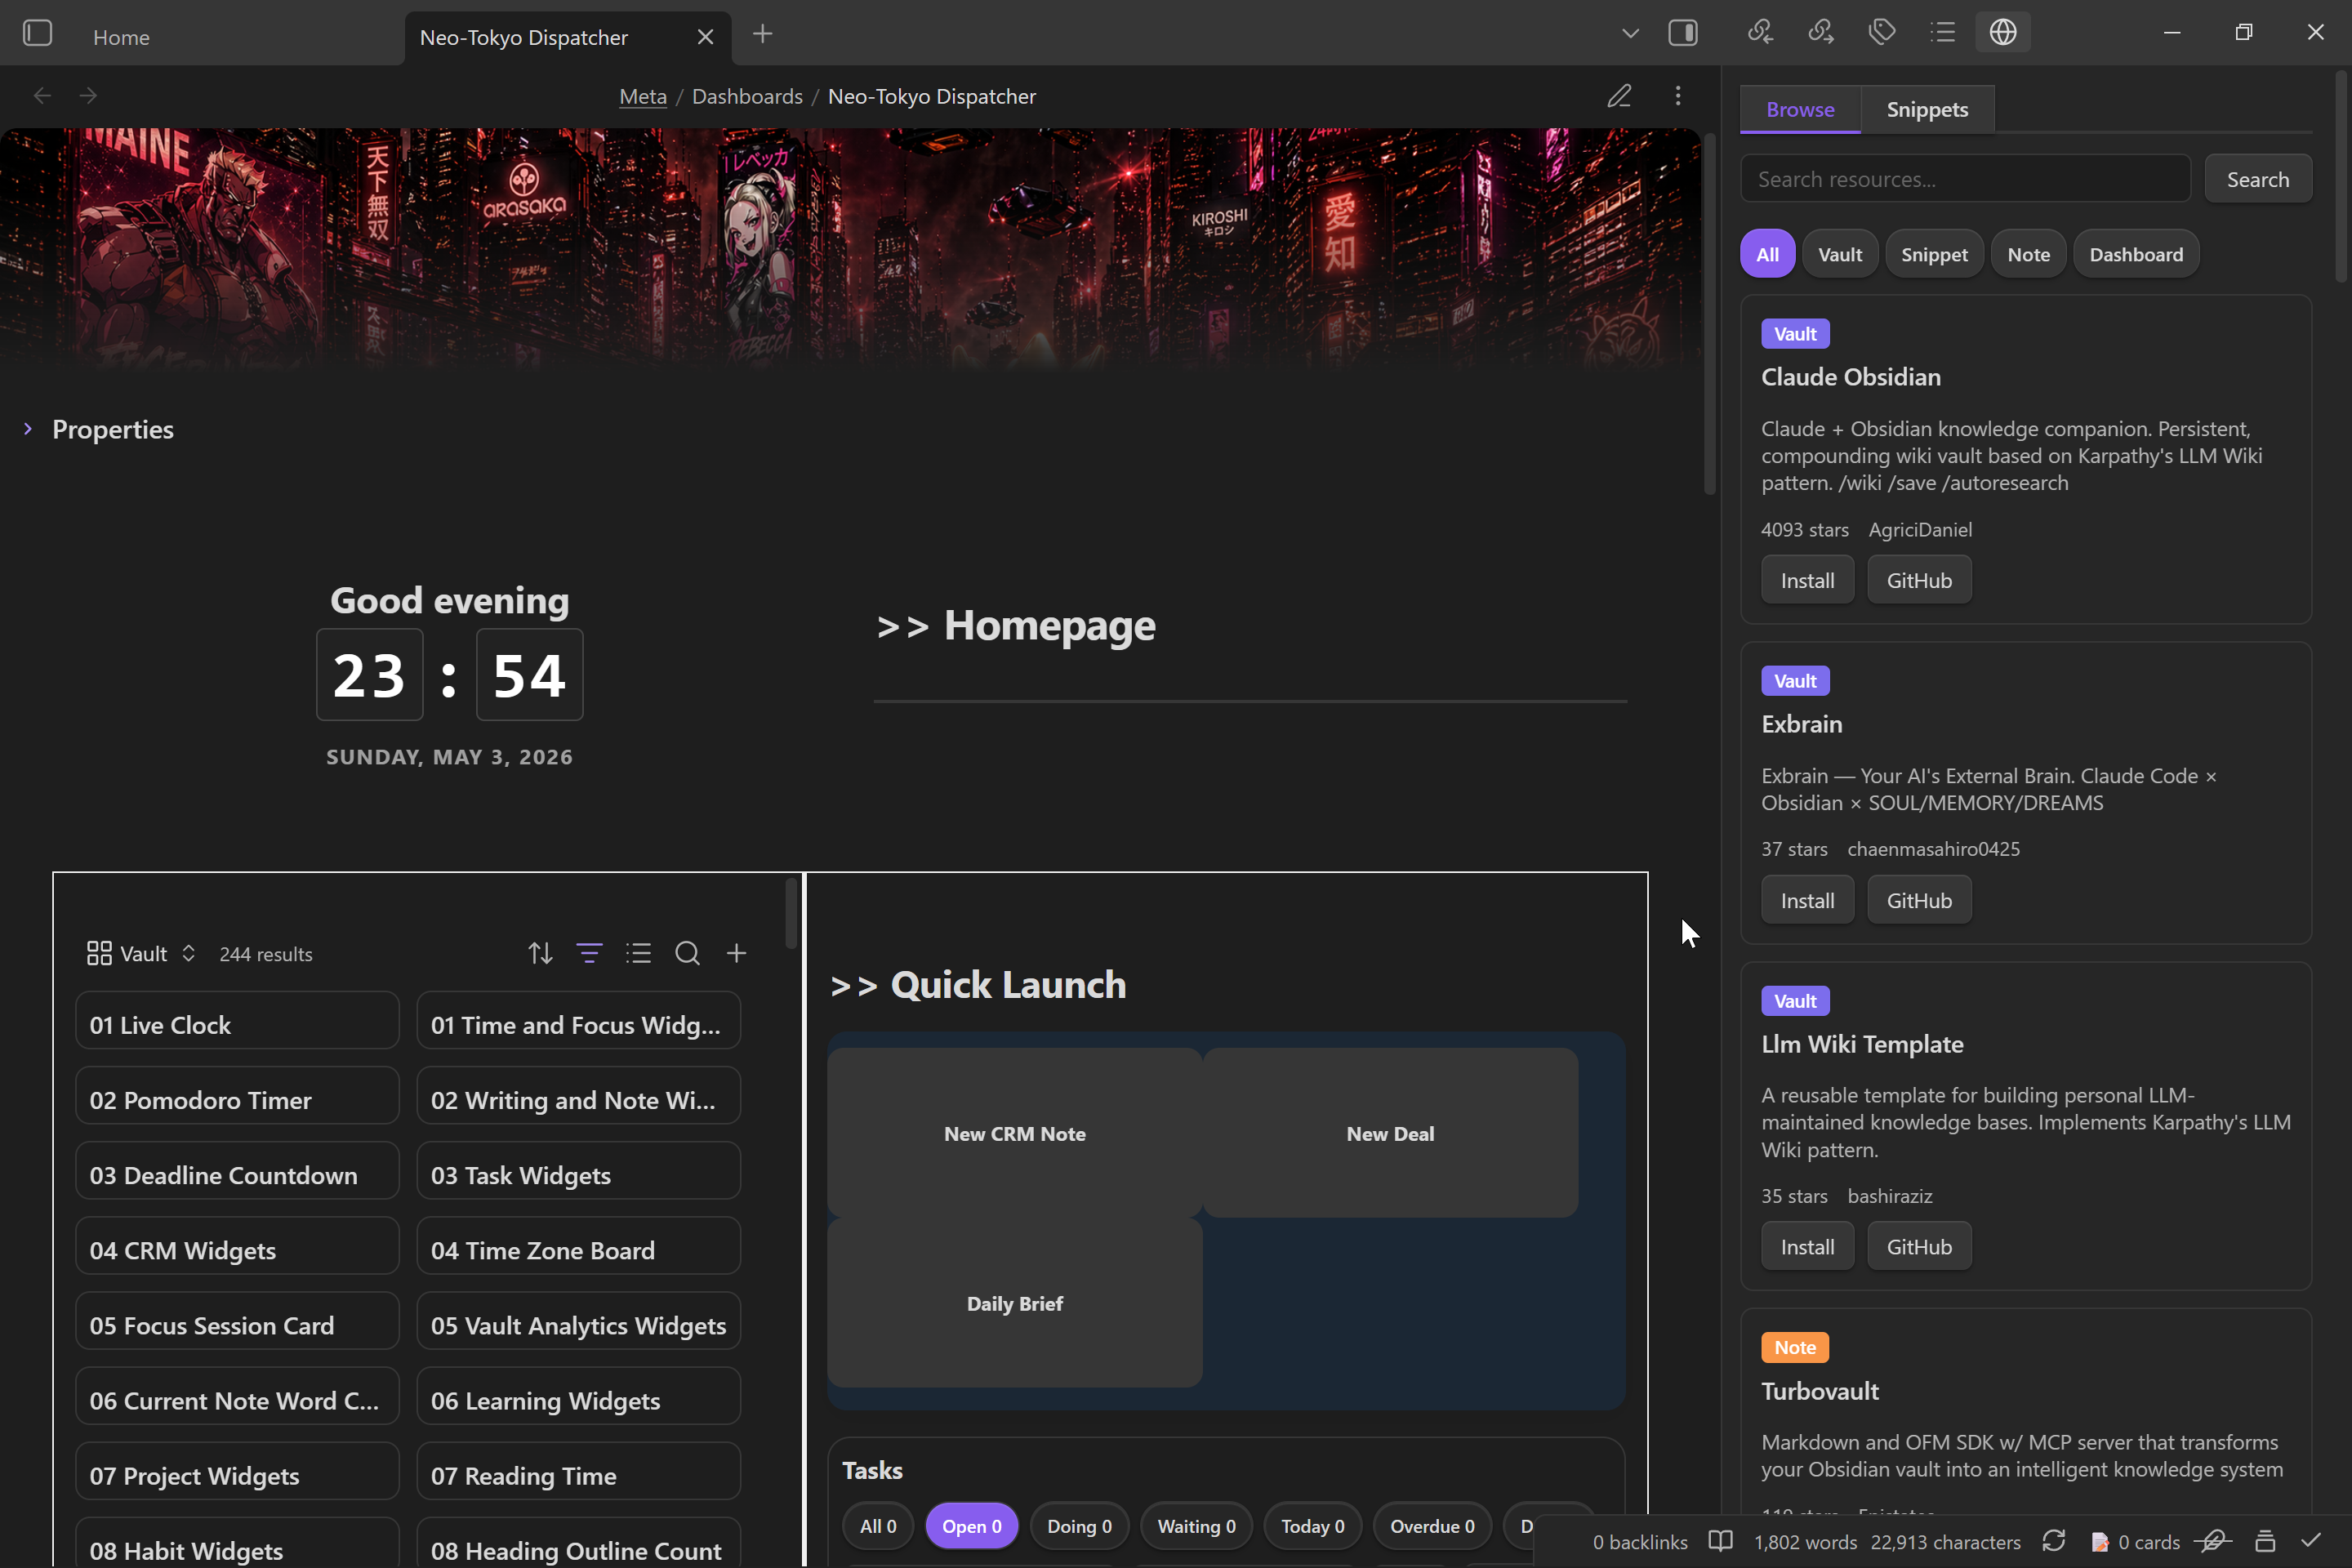Screen dimensions: 2352x1568
Task: Open GitHub for Exbrain
Action: (x=1919, y=900)
